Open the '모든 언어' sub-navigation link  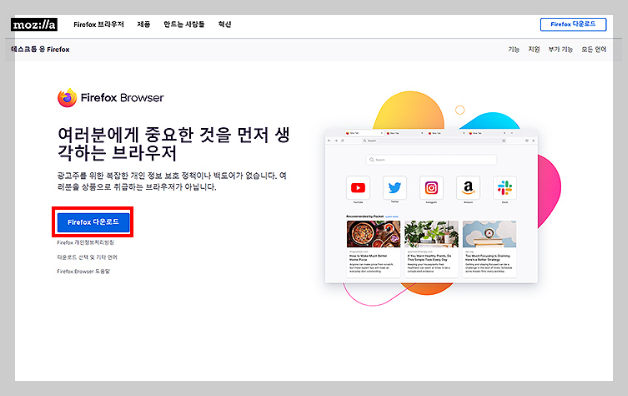pyautogui.click(x=594, y=49)
